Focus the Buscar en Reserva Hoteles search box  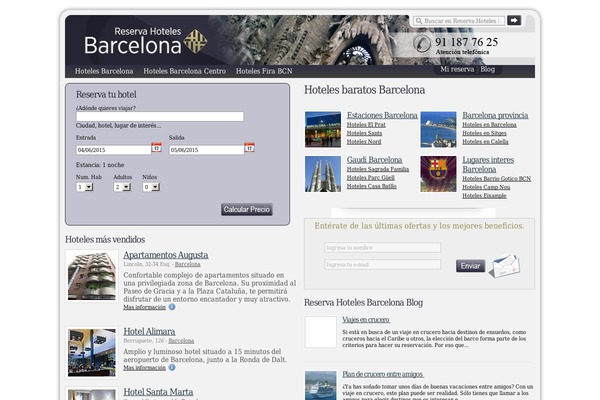click(x=459, y=21)
